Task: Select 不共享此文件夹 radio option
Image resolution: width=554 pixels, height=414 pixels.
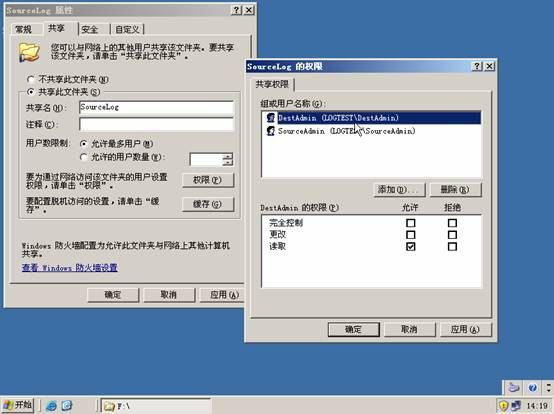Action: tap(31, 79)
